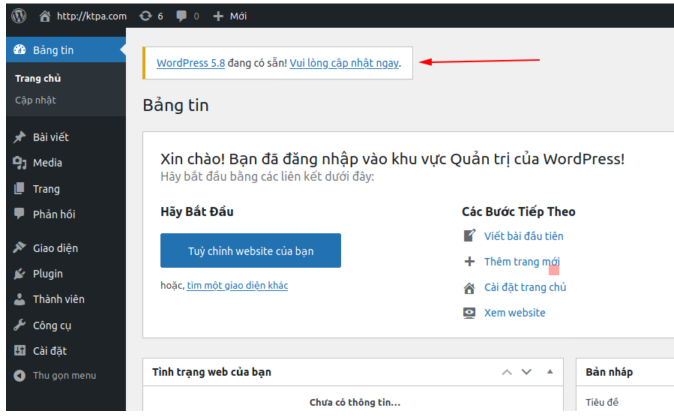The height and width of the screenshot is (419, 674).
Task: Open the updates icon showing 6
Action: click(146, 16)
